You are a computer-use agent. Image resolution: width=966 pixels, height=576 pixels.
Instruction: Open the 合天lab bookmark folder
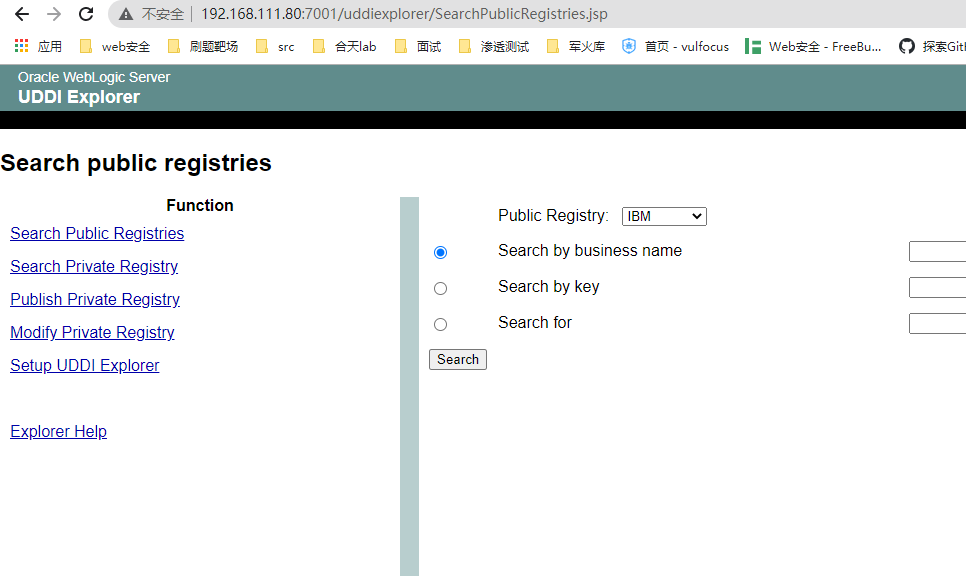coord(344,46)
